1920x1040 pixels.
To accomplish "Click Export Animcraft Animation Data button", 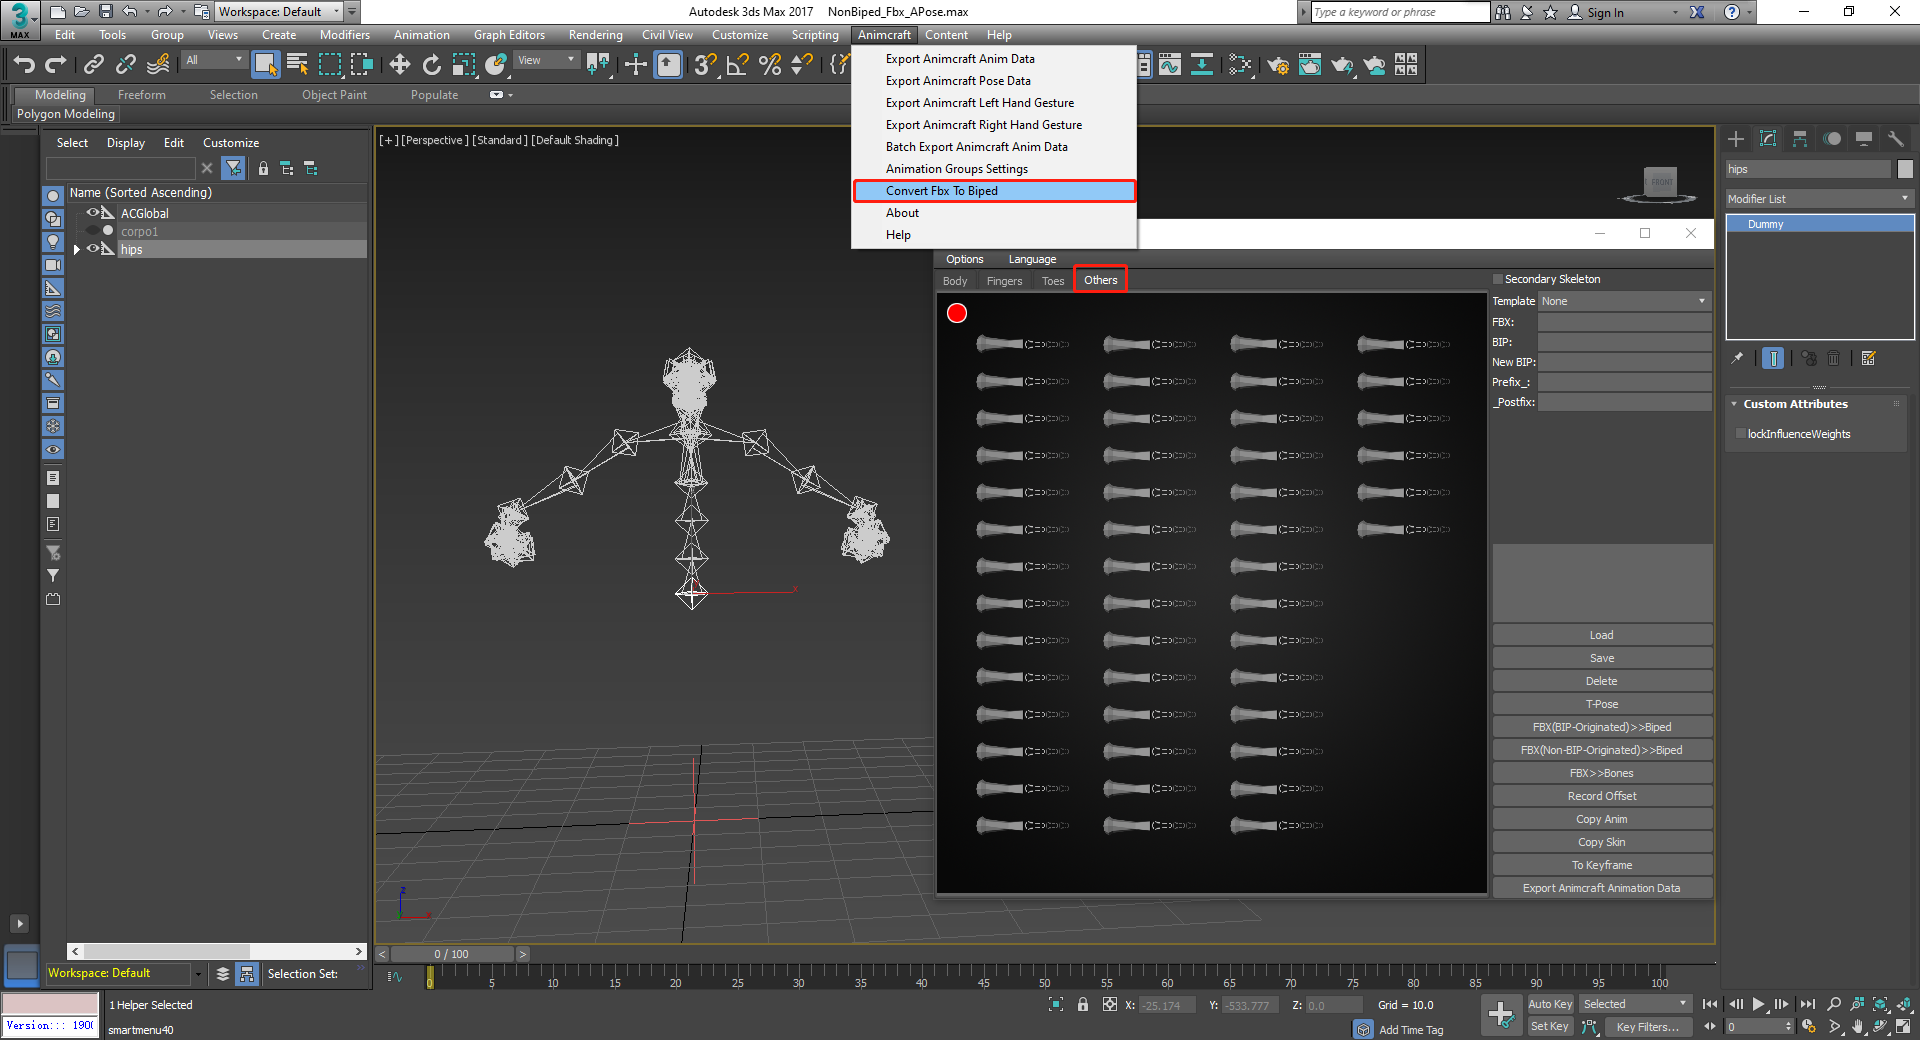I will click(1602, 888).
